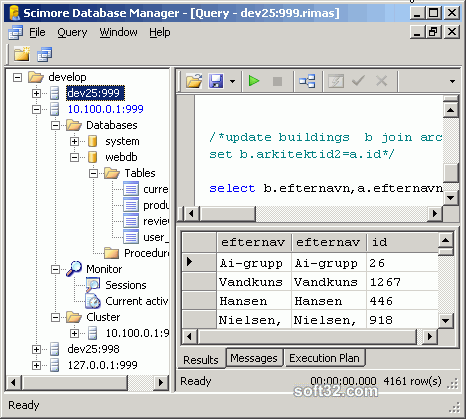466x419 pixels.
Task: Collapse the 10.100.0.1:999 server node
Action: (36, 109)
